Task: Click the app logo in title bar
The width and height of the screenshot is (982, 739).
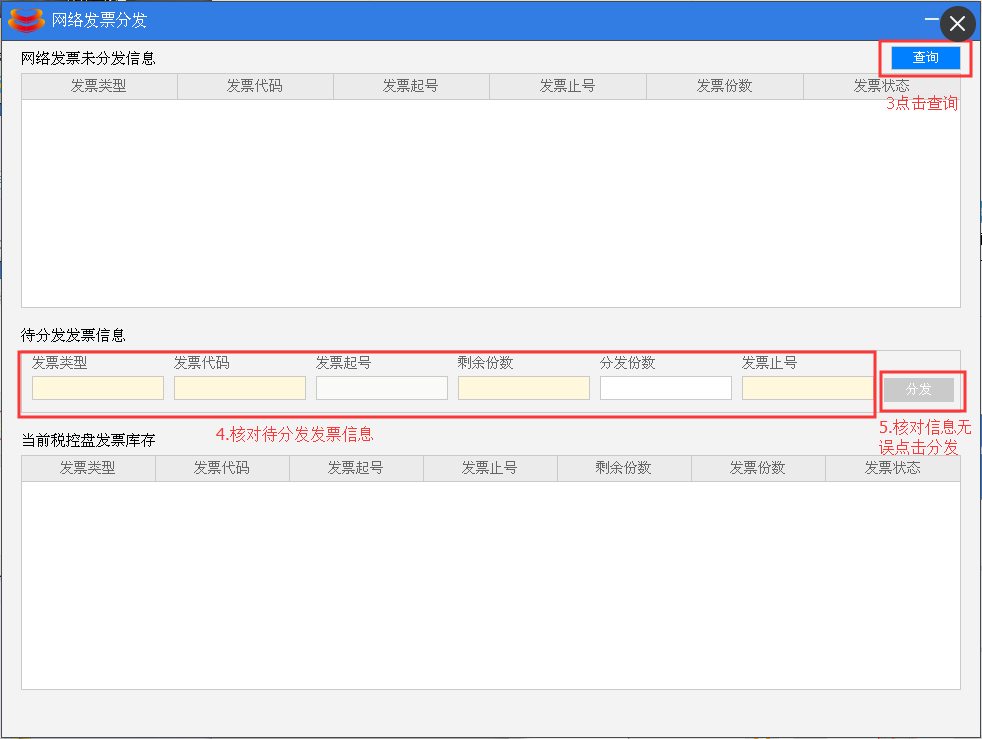Action: [x=26, y=20]
